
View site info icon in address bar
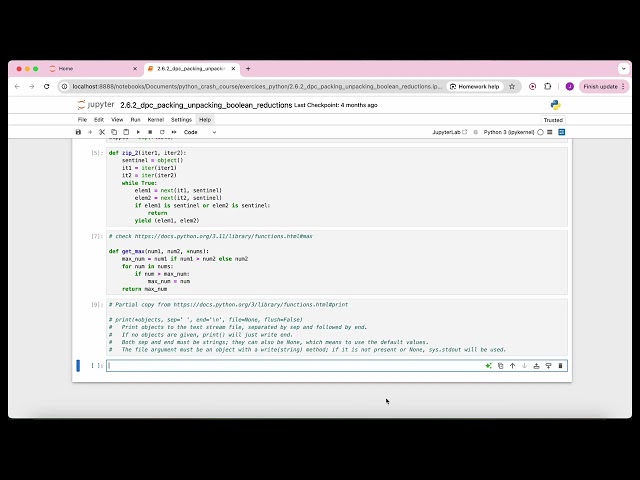[x=64, y=87]
